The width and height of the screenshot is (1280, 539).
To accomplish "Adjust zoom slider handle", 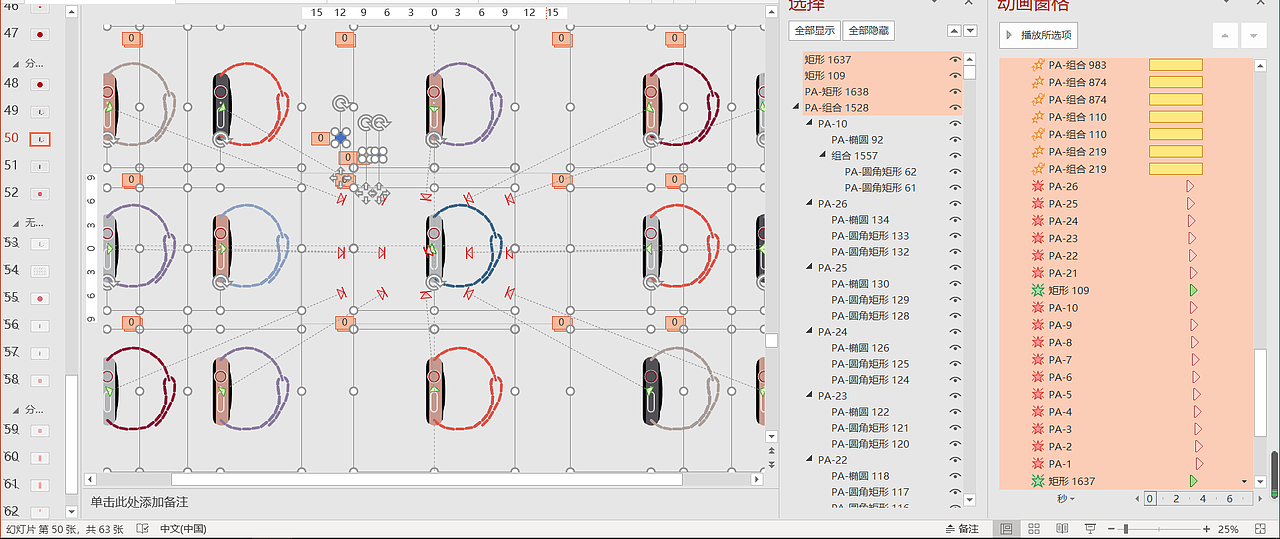I will coord(1125,529).
